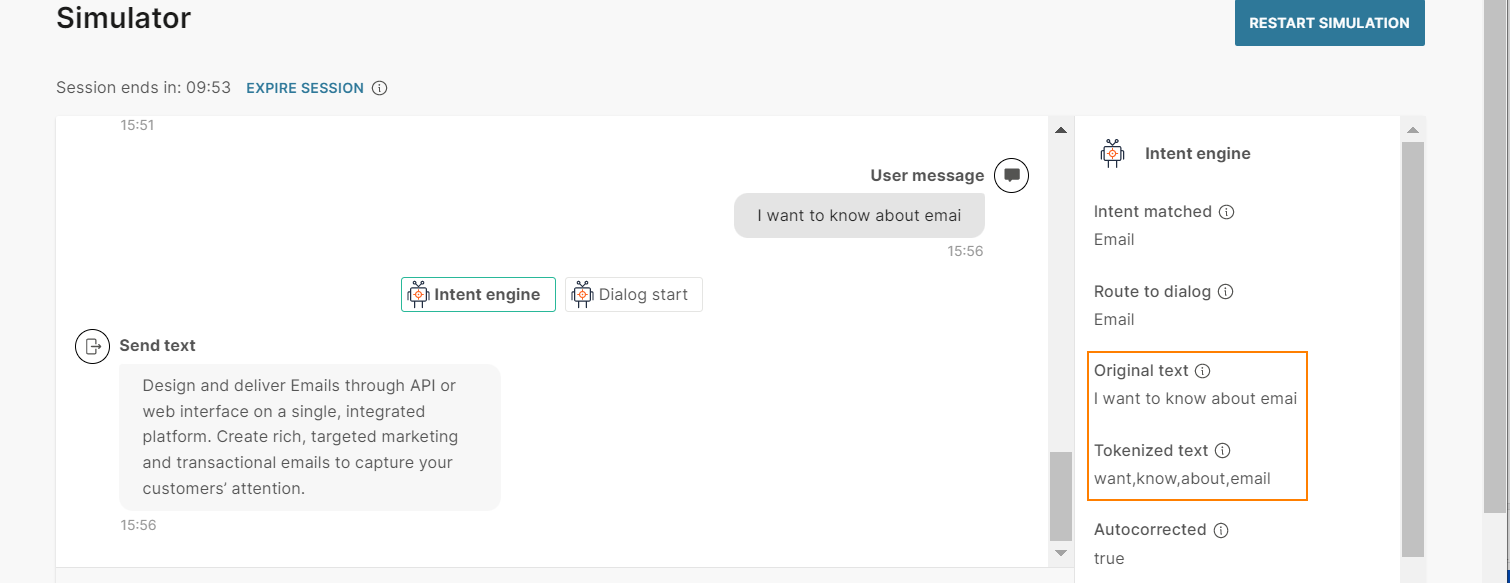The image size is (1510, 583).
Task: Click the 'I want to know about emai' message bubble
Action: click(859, 215)
